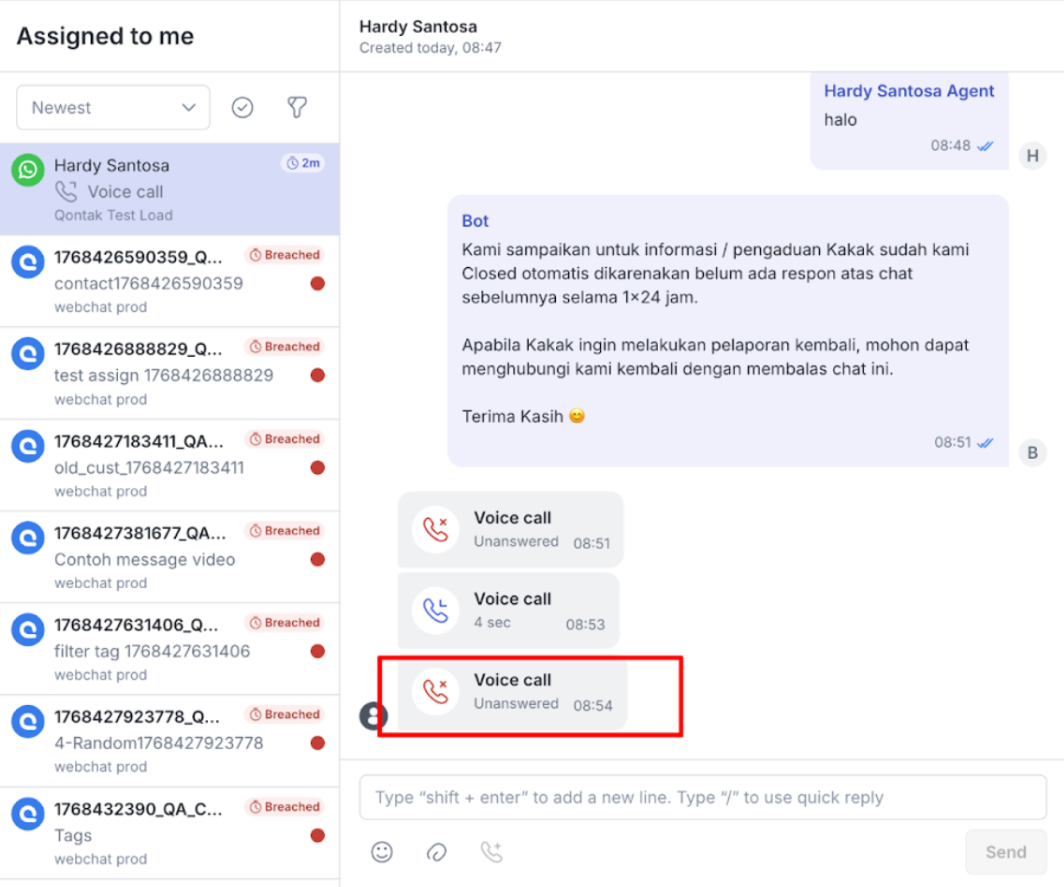Image resolution: width=1064 pixels, height=887 pixels.
Task: Click the unanswered voice call at 08:51
Action: [x=510, y=529]
